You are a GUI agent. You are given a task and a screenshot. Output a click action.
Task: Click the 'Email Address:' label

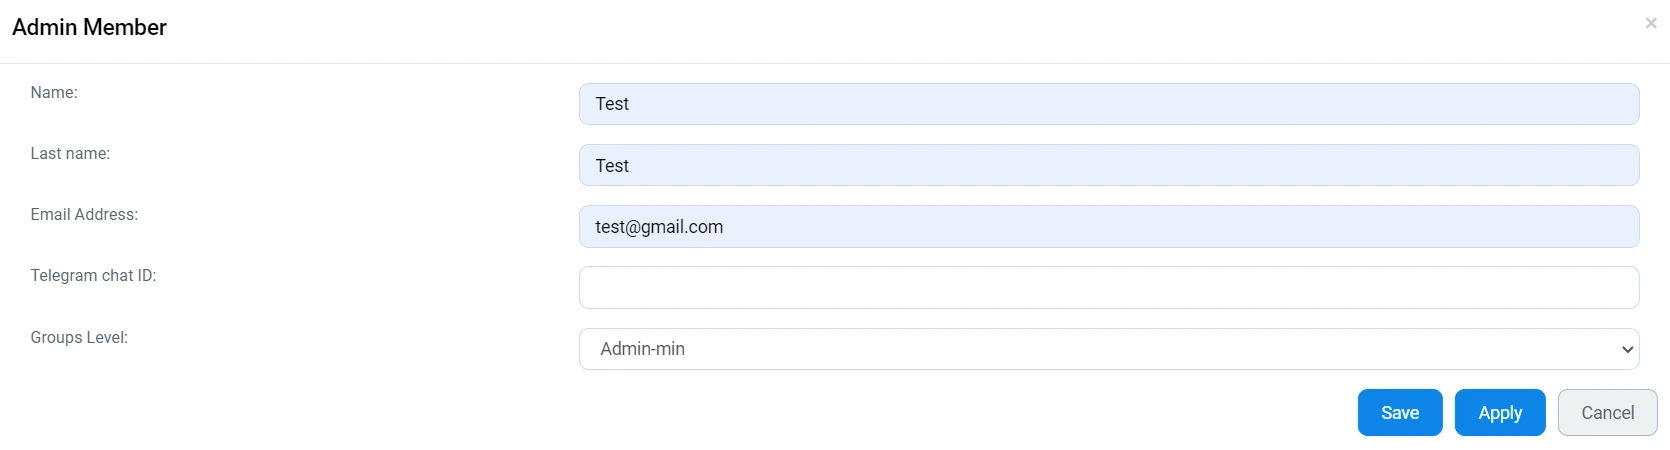pyautogui.click(x=84, y=215)
